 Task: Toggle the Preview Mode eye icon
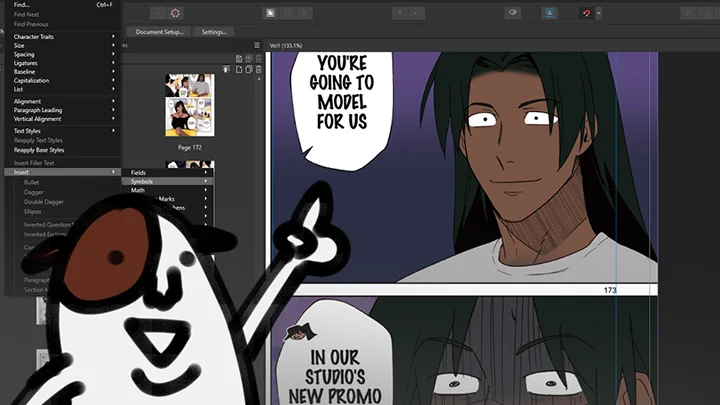click(x=512, y=12)
